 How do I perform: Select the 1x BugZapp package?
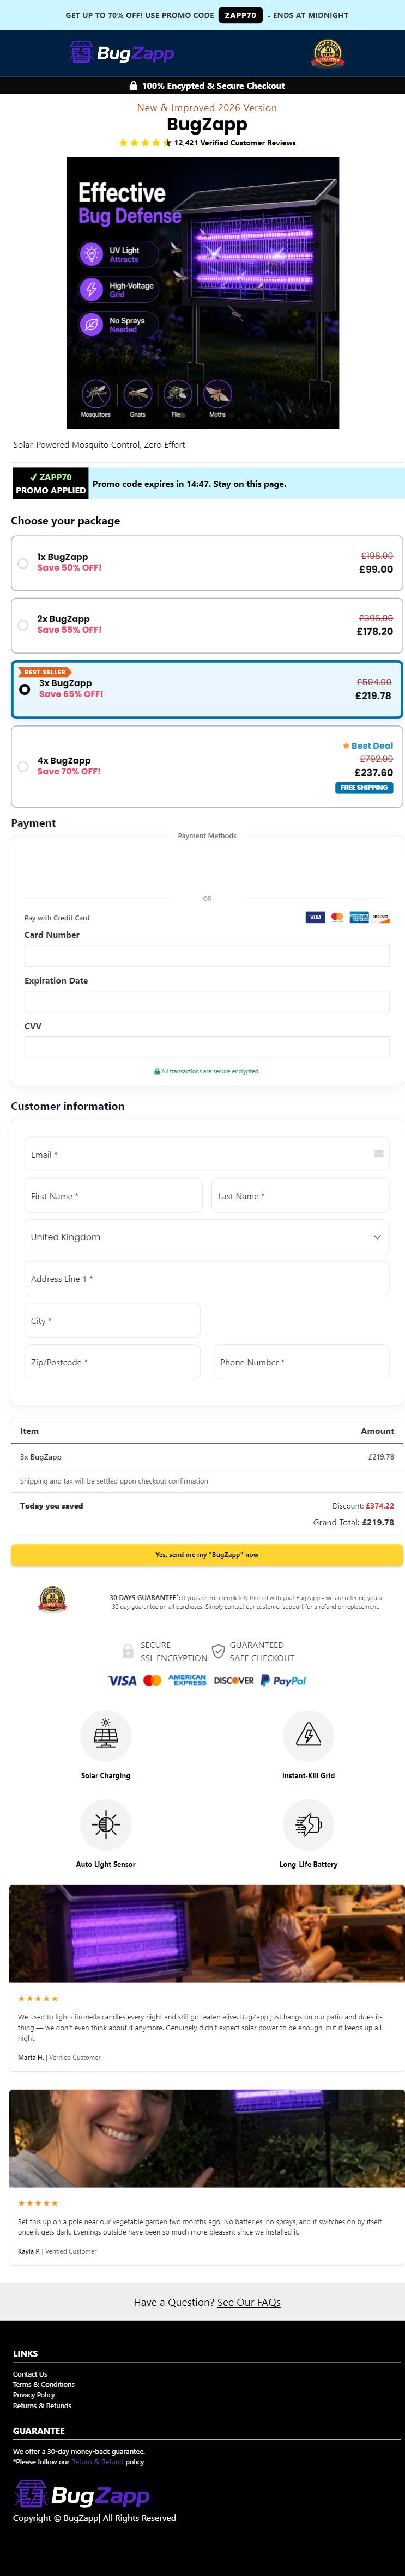tap(206, 563)
